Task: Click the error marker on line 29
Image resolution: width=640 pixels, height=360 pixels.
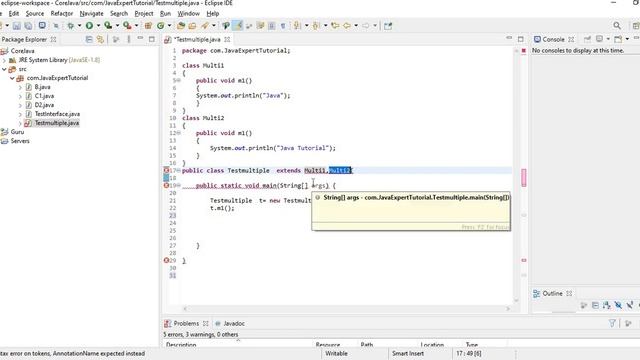Action: tap(166, 260)
